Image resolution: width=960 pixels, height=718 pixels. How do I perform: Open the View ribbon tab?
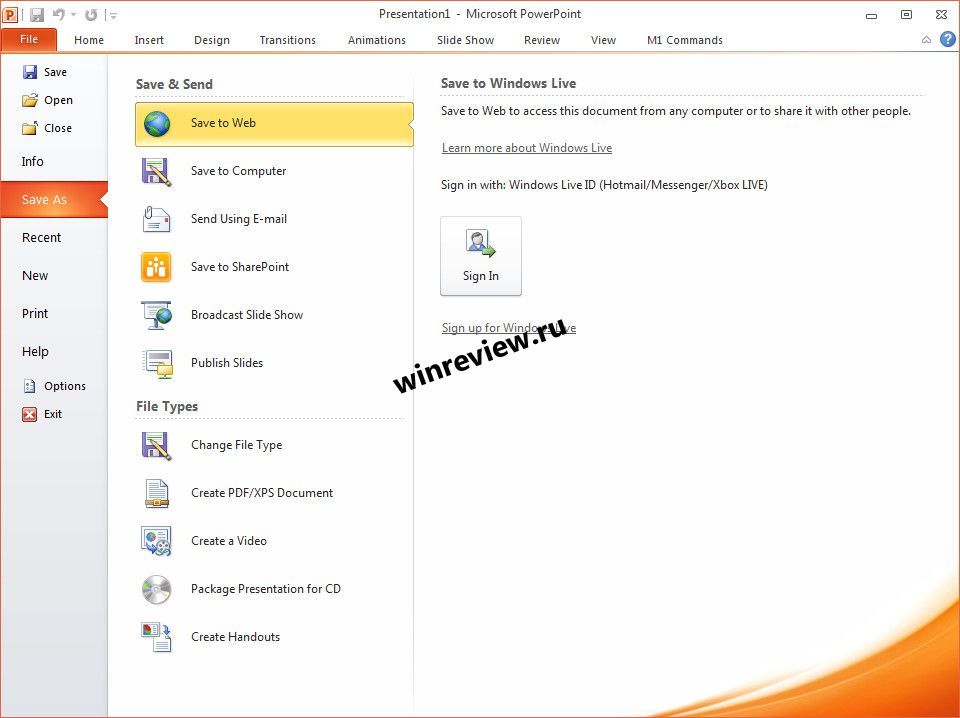(x=603, y=40)
